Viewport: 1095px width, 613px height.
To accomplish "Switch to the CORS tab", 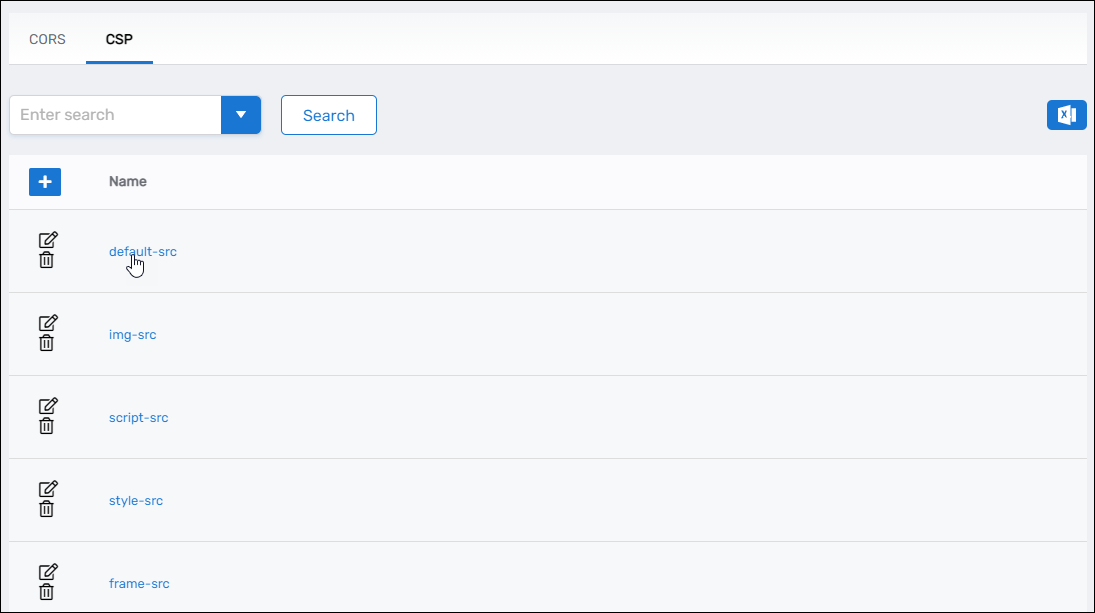I will point(47,40).
